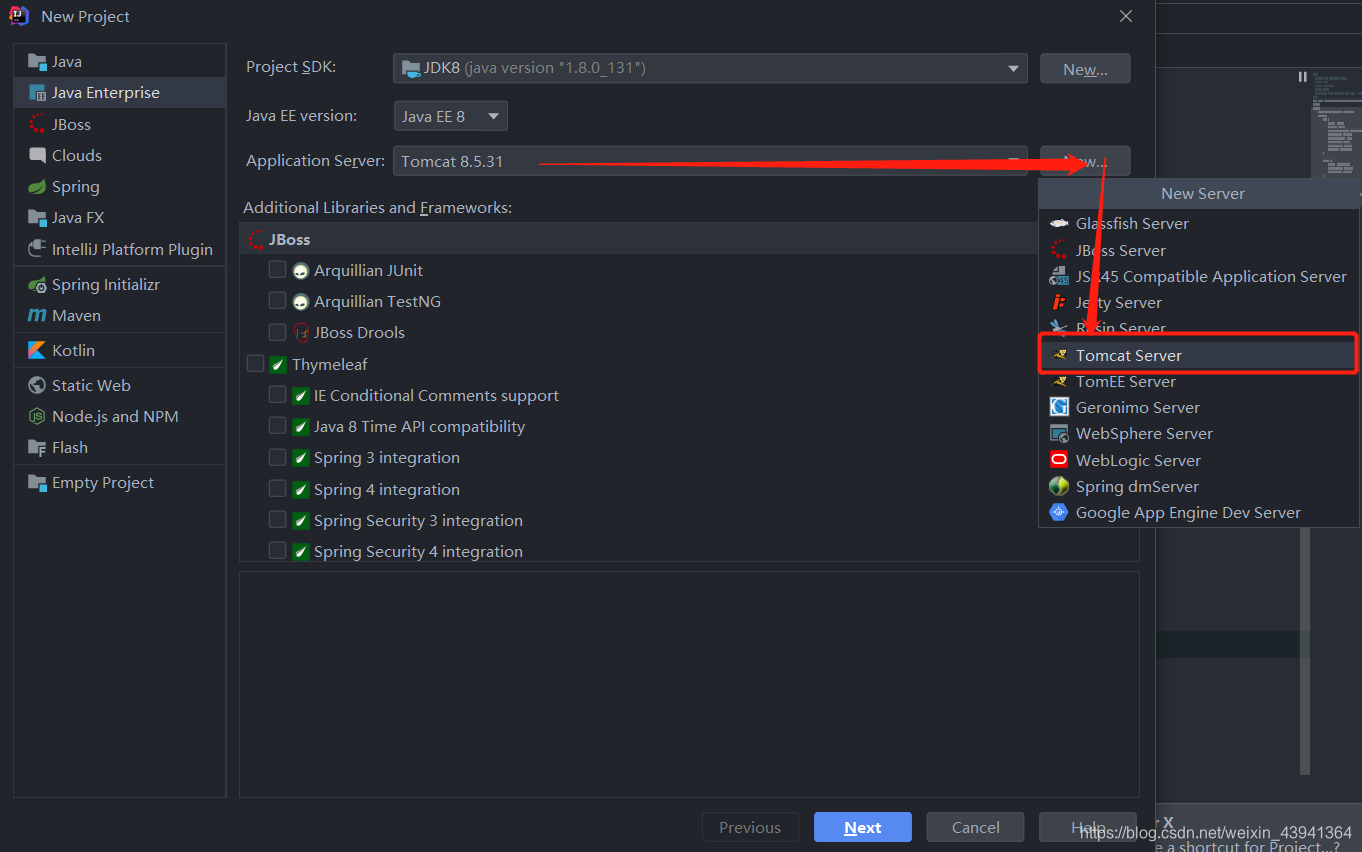
Task: Pick Spring leaf icon in sidebar
Action: [x=37, y=187]
